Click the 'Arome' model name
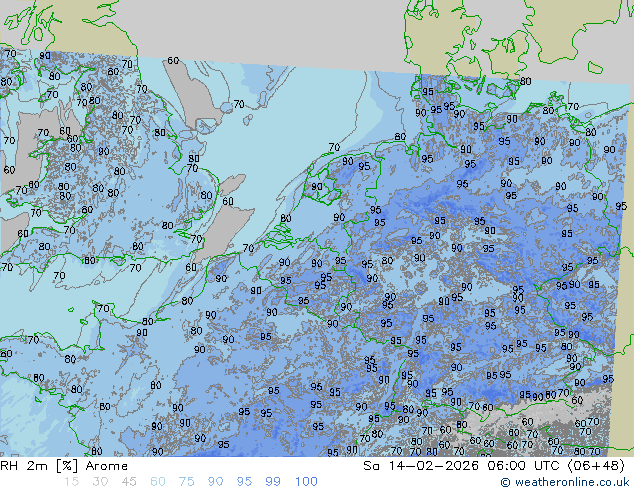The width and height of the screenshot is (634, 490). (107, 466)
